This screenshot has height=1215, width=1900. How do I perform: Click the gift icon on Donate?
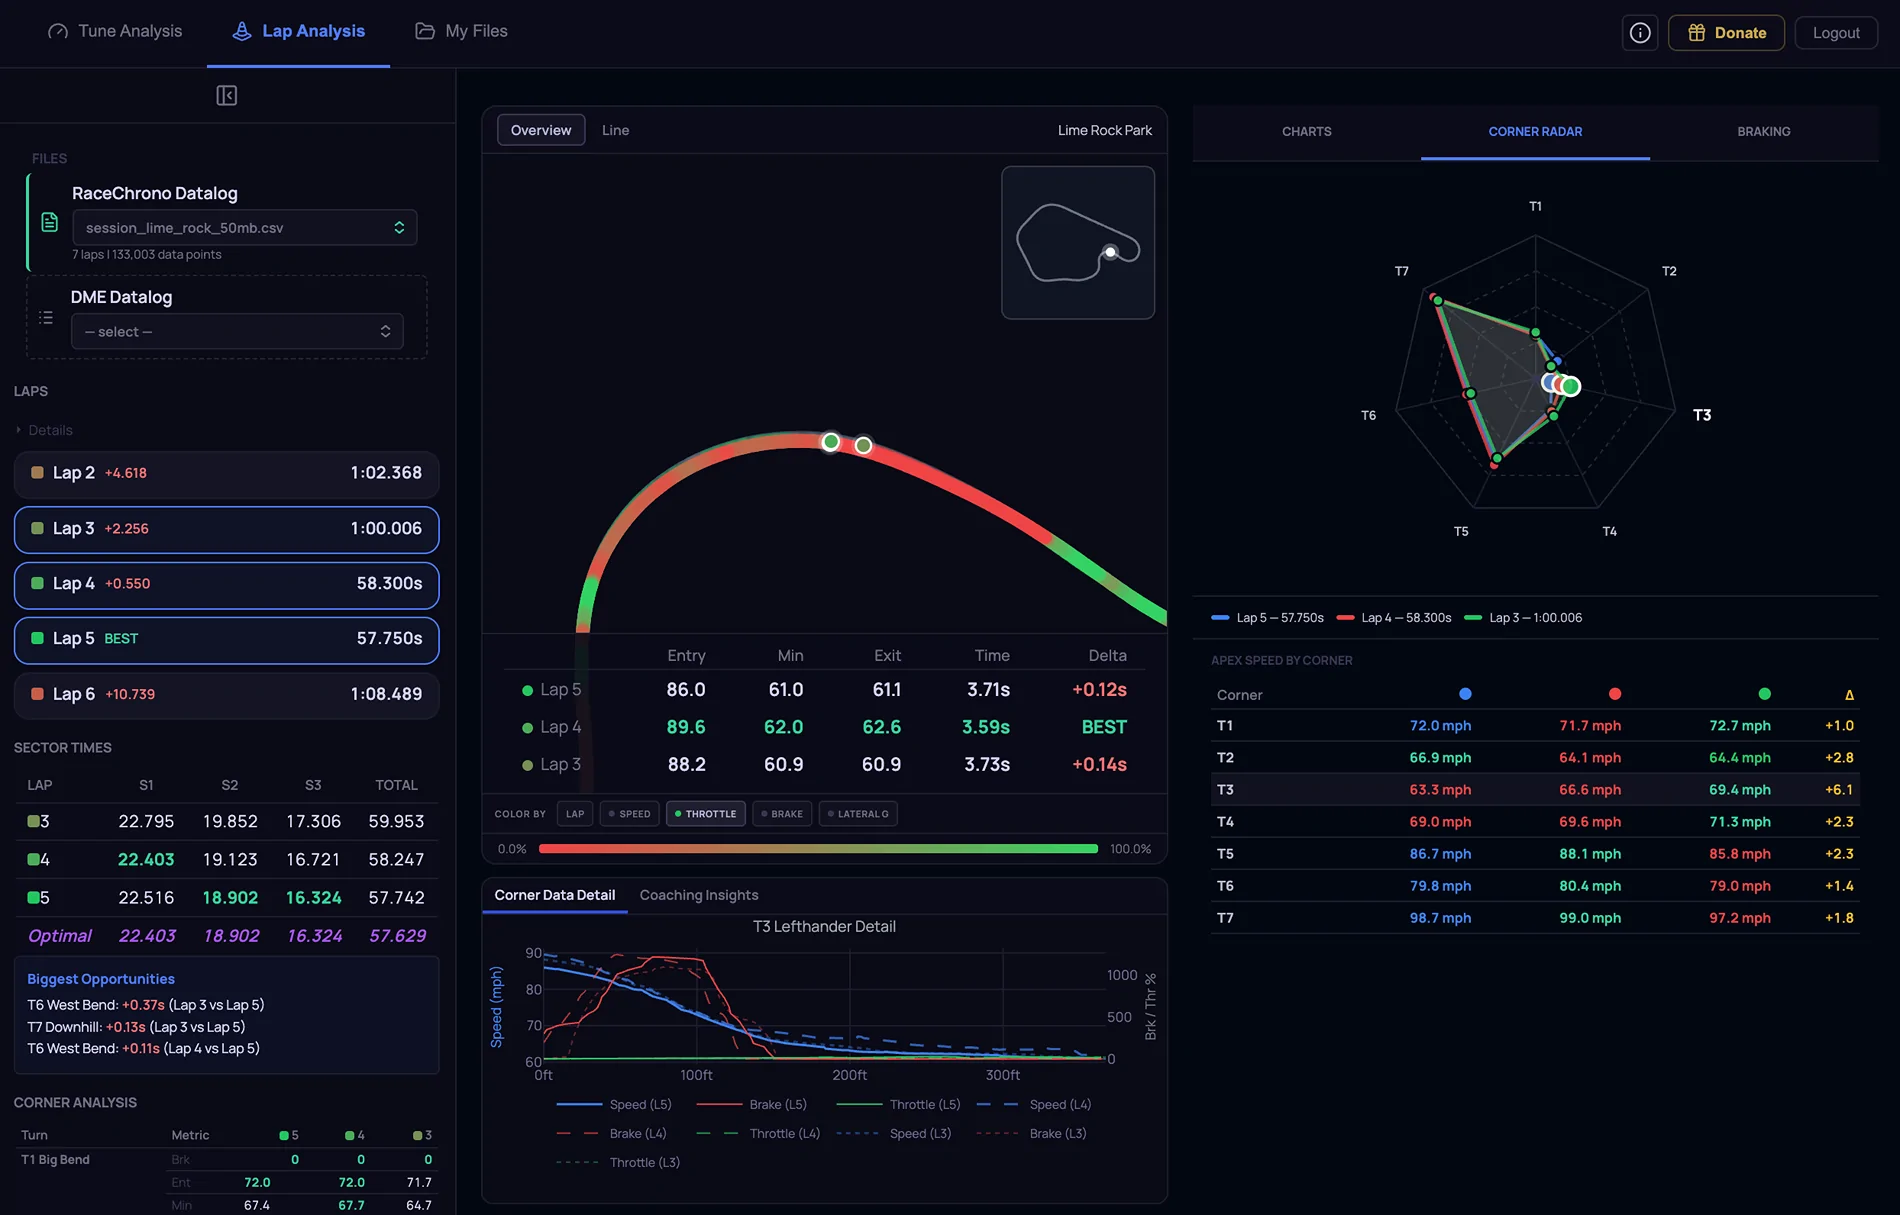1697,33
